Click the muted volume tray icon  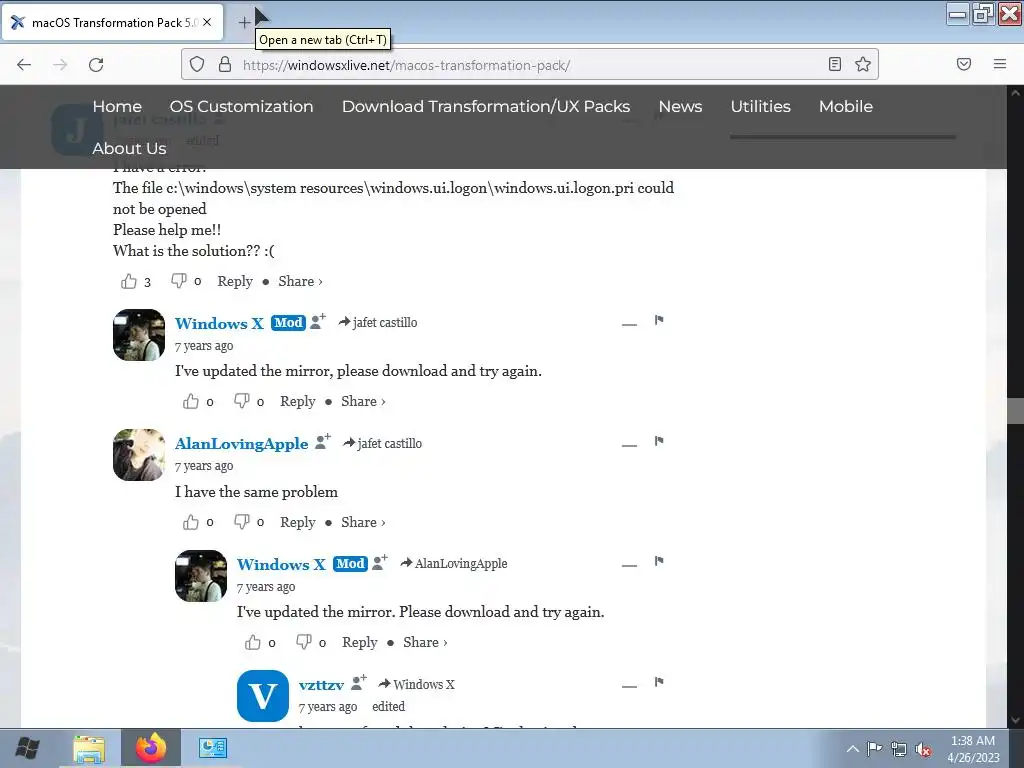point(923,750)
